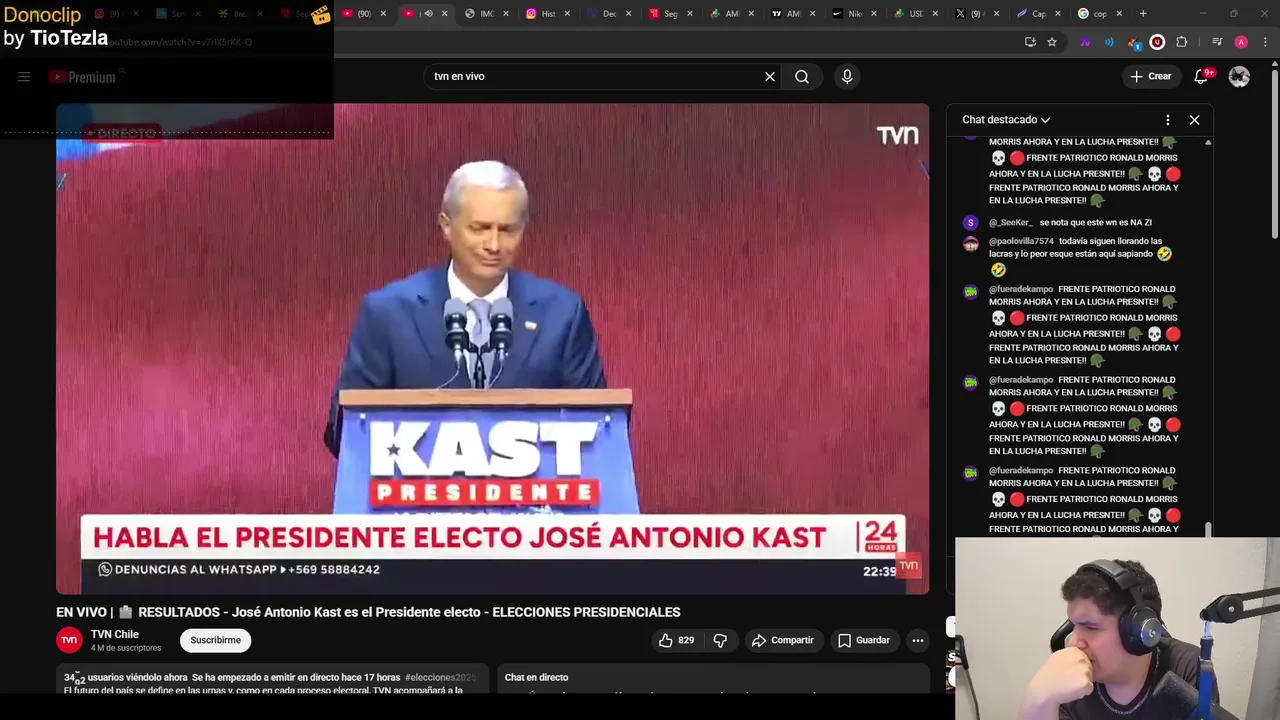This screenshot has height=720, width=1280.
Task: Open @paolovilla7574 chat author name
Action: [1021, 241]
